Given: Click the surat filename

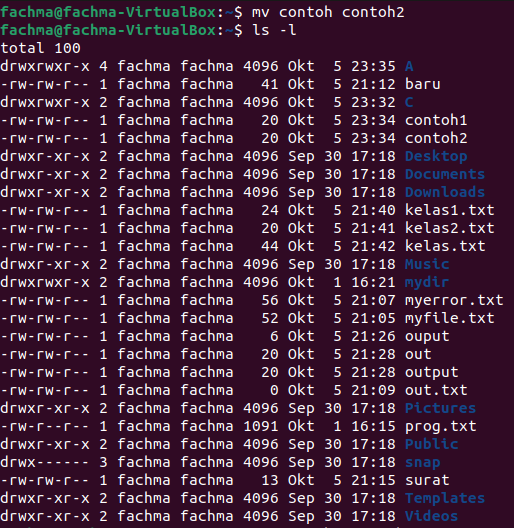Looking at the screenshot, I should [427, 480].
